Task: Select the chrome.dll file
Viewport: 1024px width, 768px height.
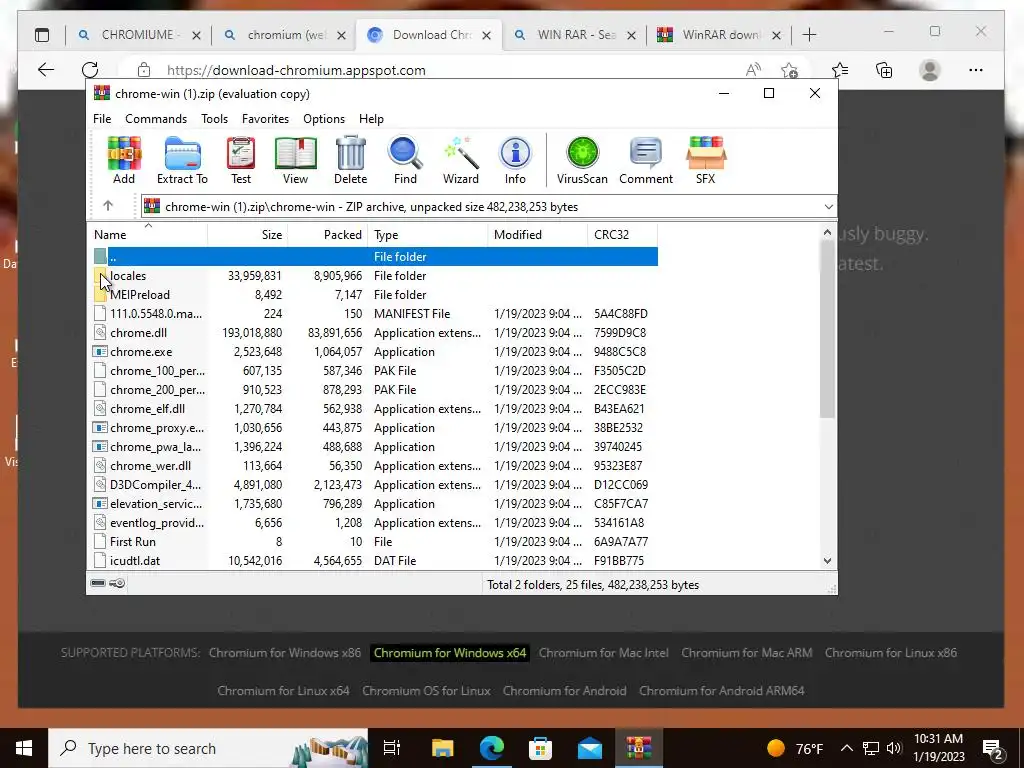Action: coord(373,332)
